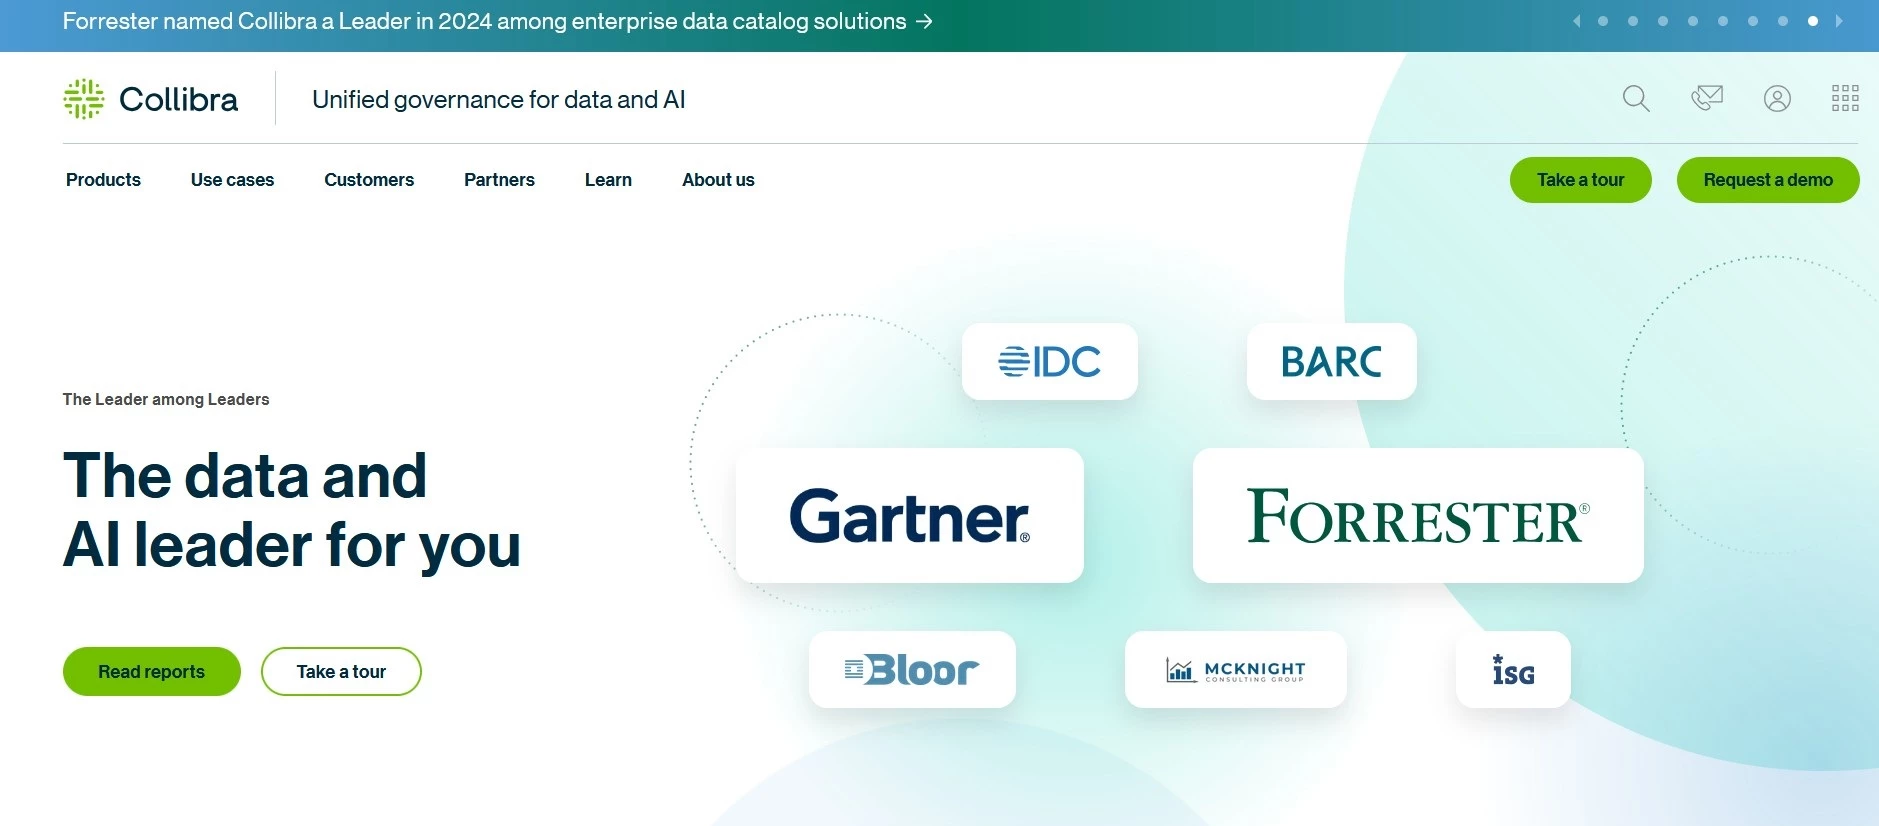This screenshot has width=1879, height=826.
Task: Go to previous banner slide arrow
Action: pyautogui.click(x=1577, y=21)
